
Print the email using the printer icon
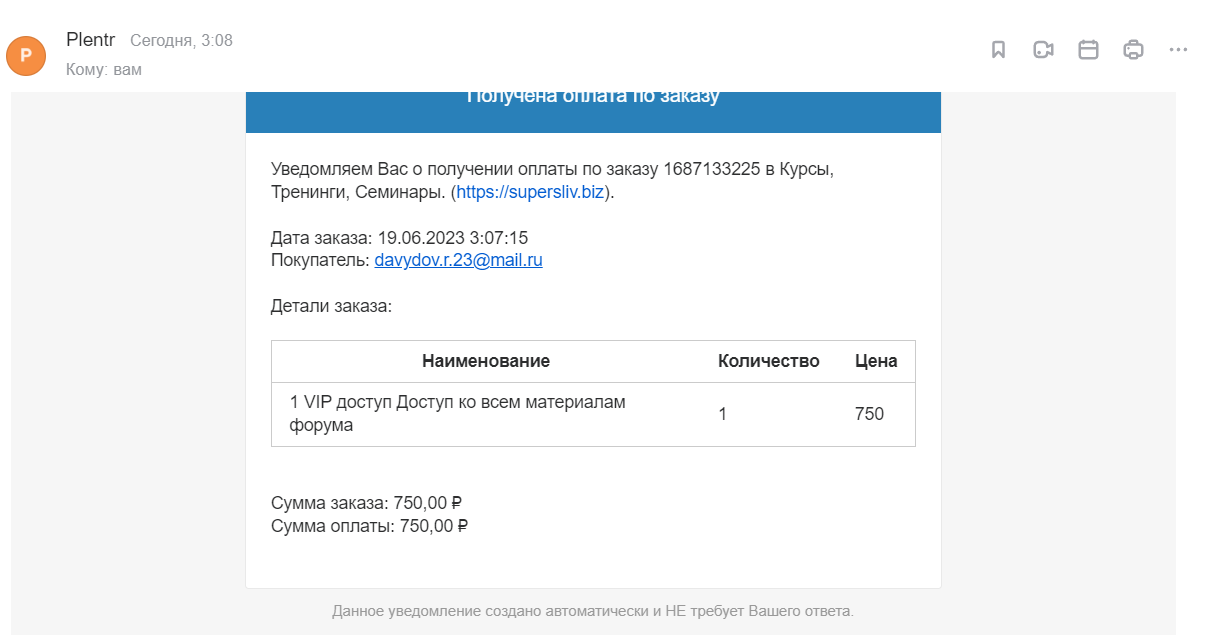1133,50
